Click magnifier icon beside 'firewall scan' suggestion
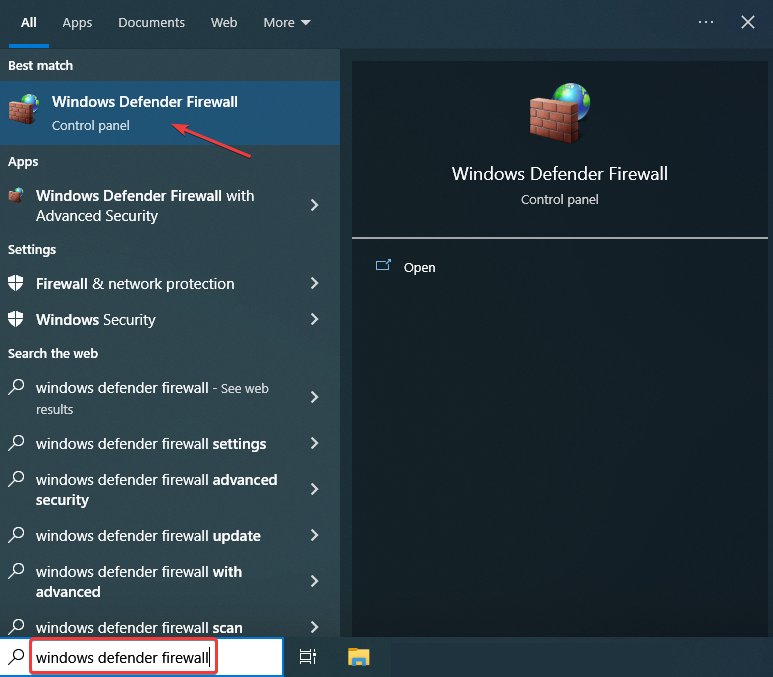 (16, 627)
